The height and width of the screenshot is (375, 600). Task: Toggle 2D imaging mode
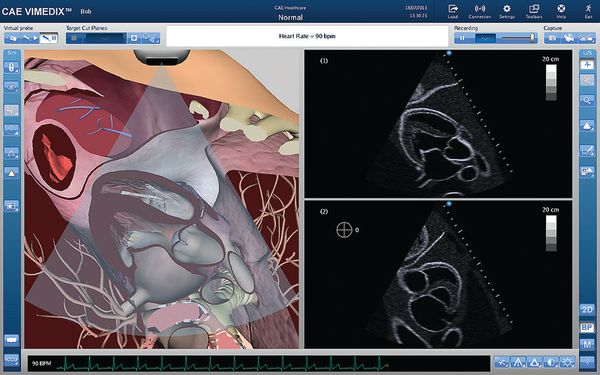click(587, 309)
